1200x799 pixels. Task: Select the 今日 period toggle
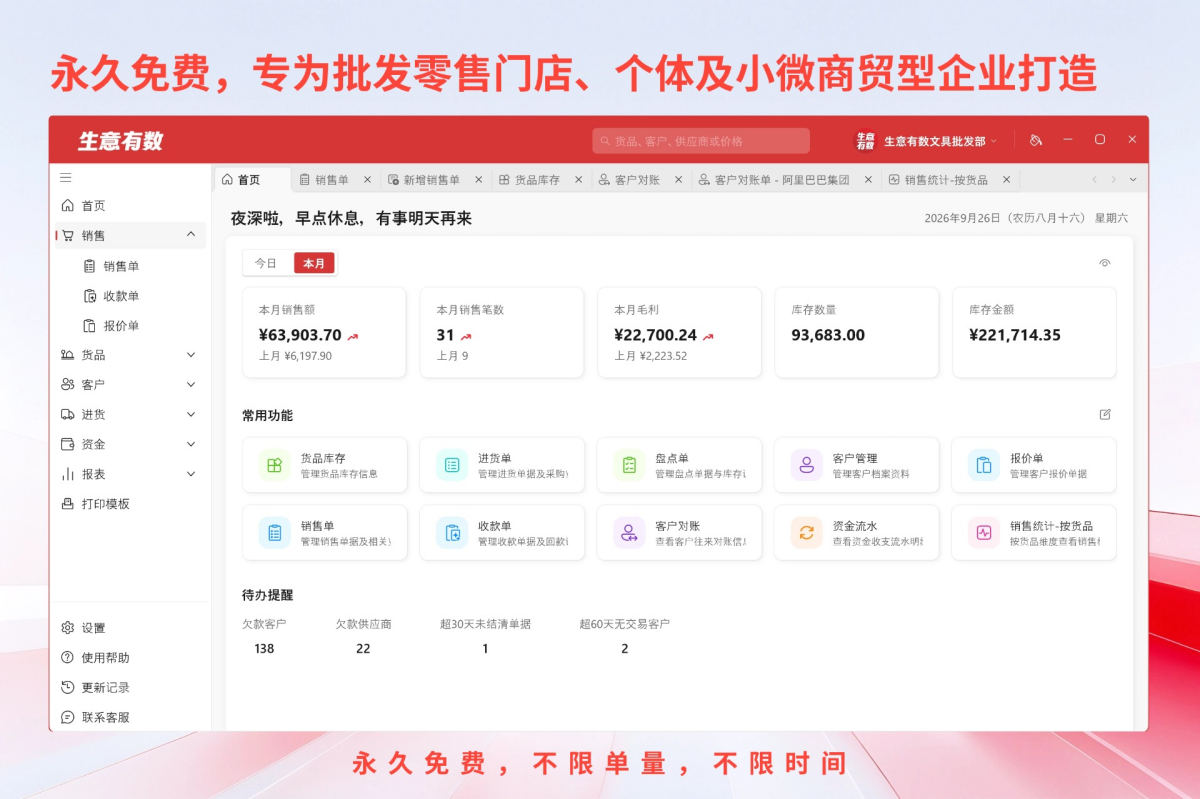click(x=266, y=263)
